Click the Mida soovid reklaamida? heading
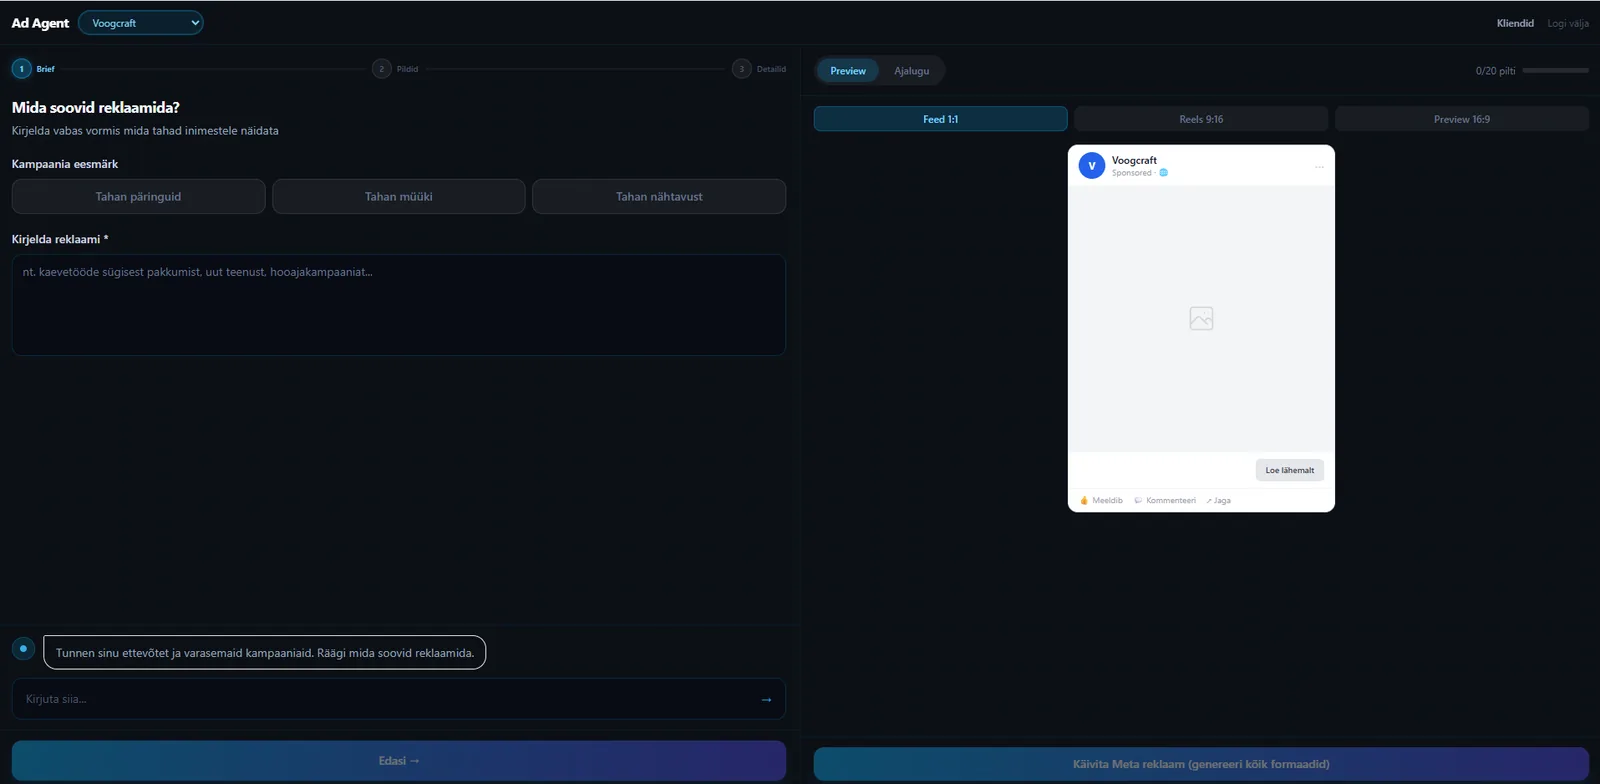Image resolution: width=1600 pixels, height=784 pixels. point(96,108)
